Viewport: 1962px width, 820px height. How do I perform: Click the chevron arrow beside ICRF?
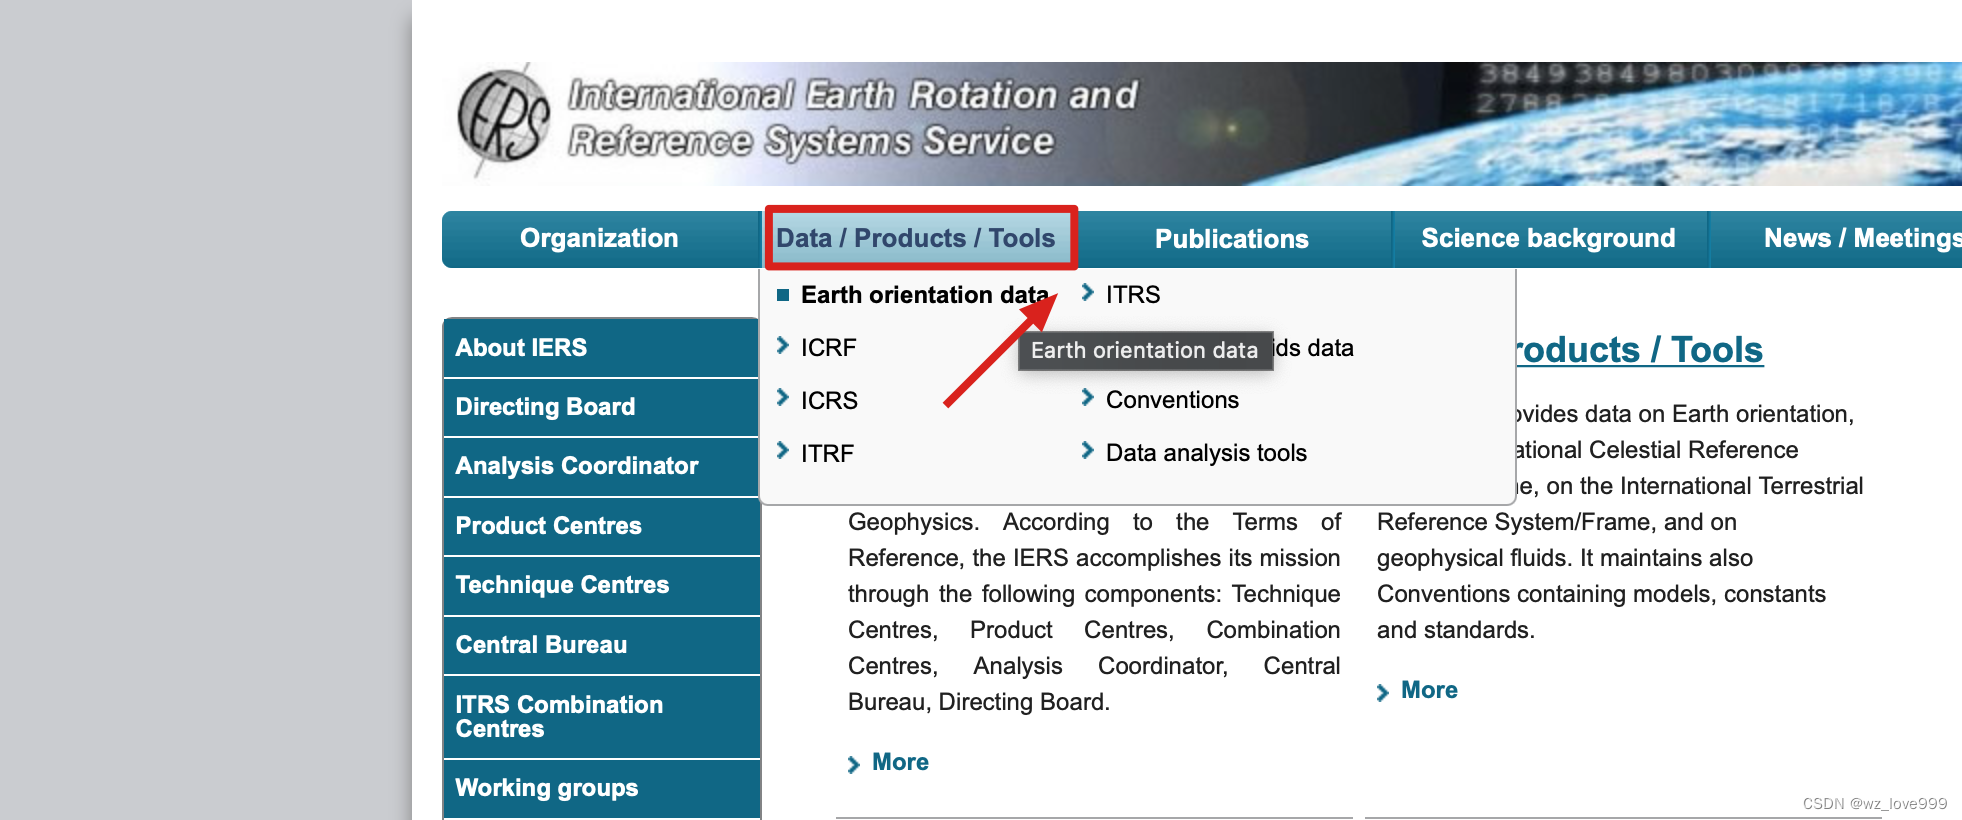pos(783,345)
